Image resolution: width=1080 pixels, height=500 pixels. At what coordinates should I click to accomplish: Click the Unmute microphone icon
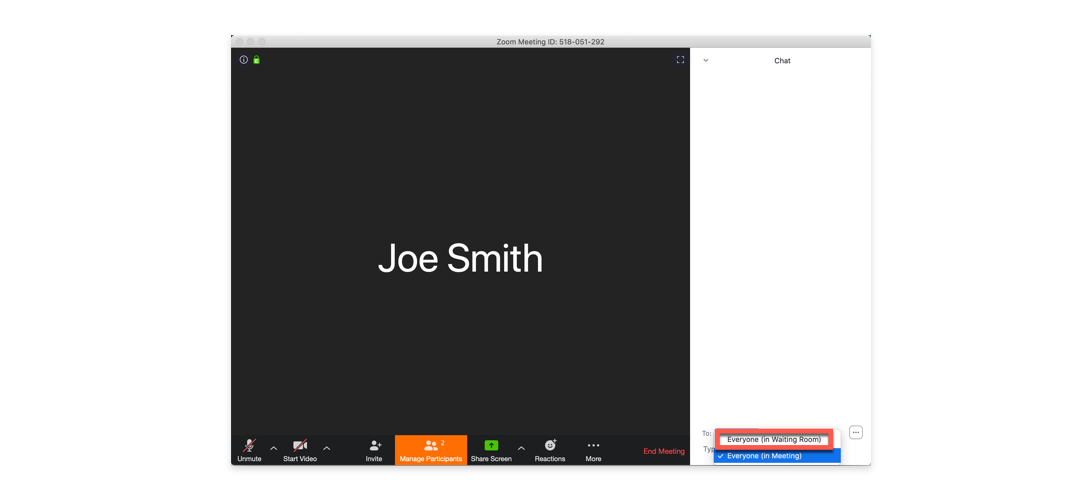(249, 446)
